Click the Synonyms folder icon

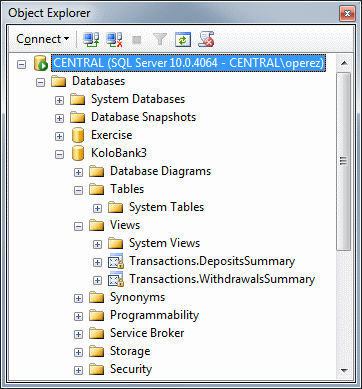(x=97, y=297)
